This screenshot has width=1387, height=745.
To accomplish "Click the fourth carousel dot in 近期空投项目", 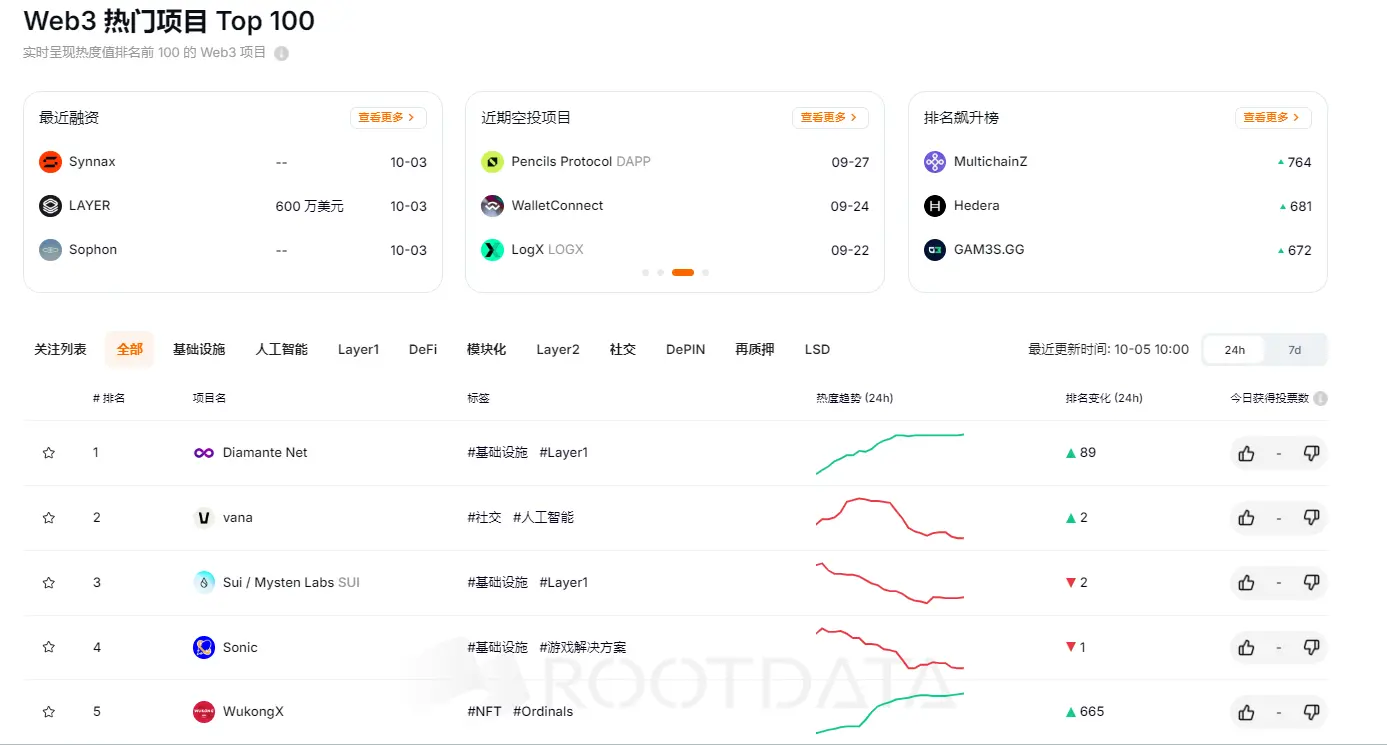I will click(x=705, y=272).
